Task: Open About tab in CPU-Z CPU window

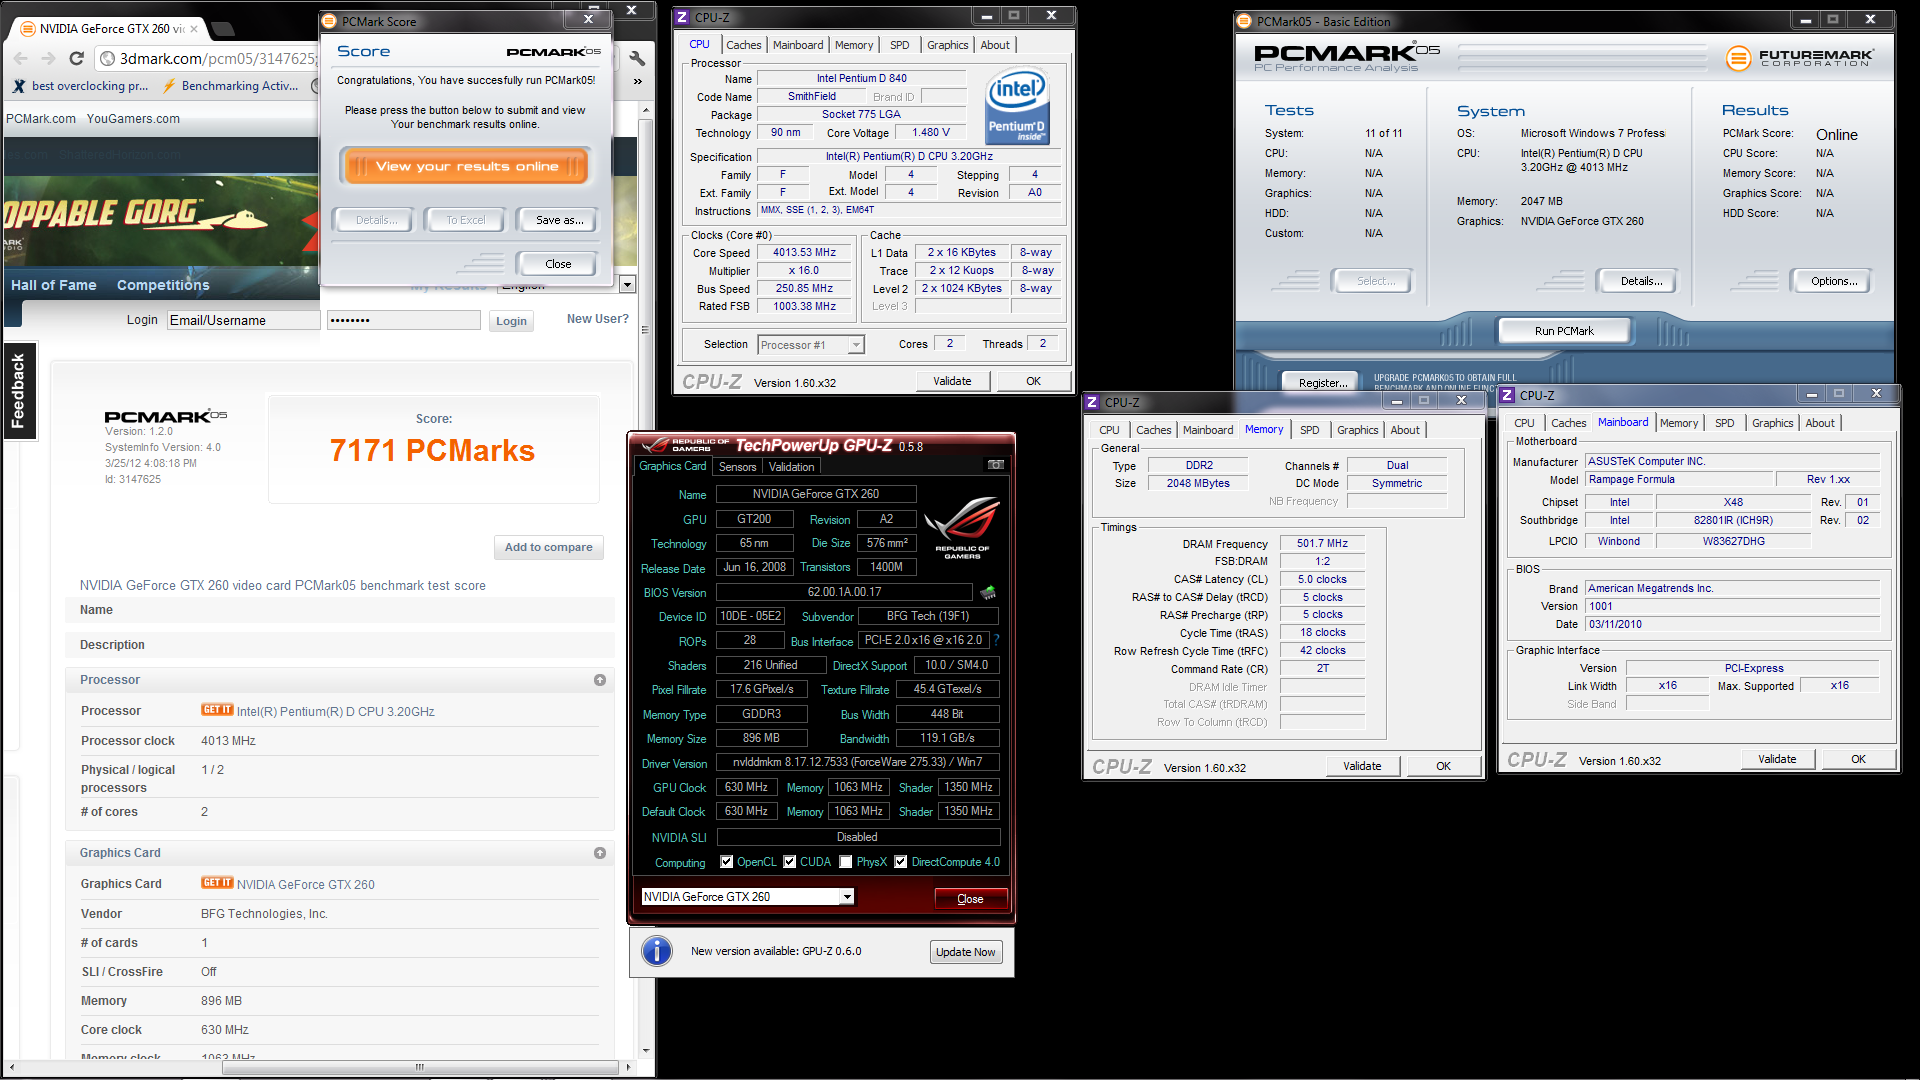Action: [x=994, y=45]
